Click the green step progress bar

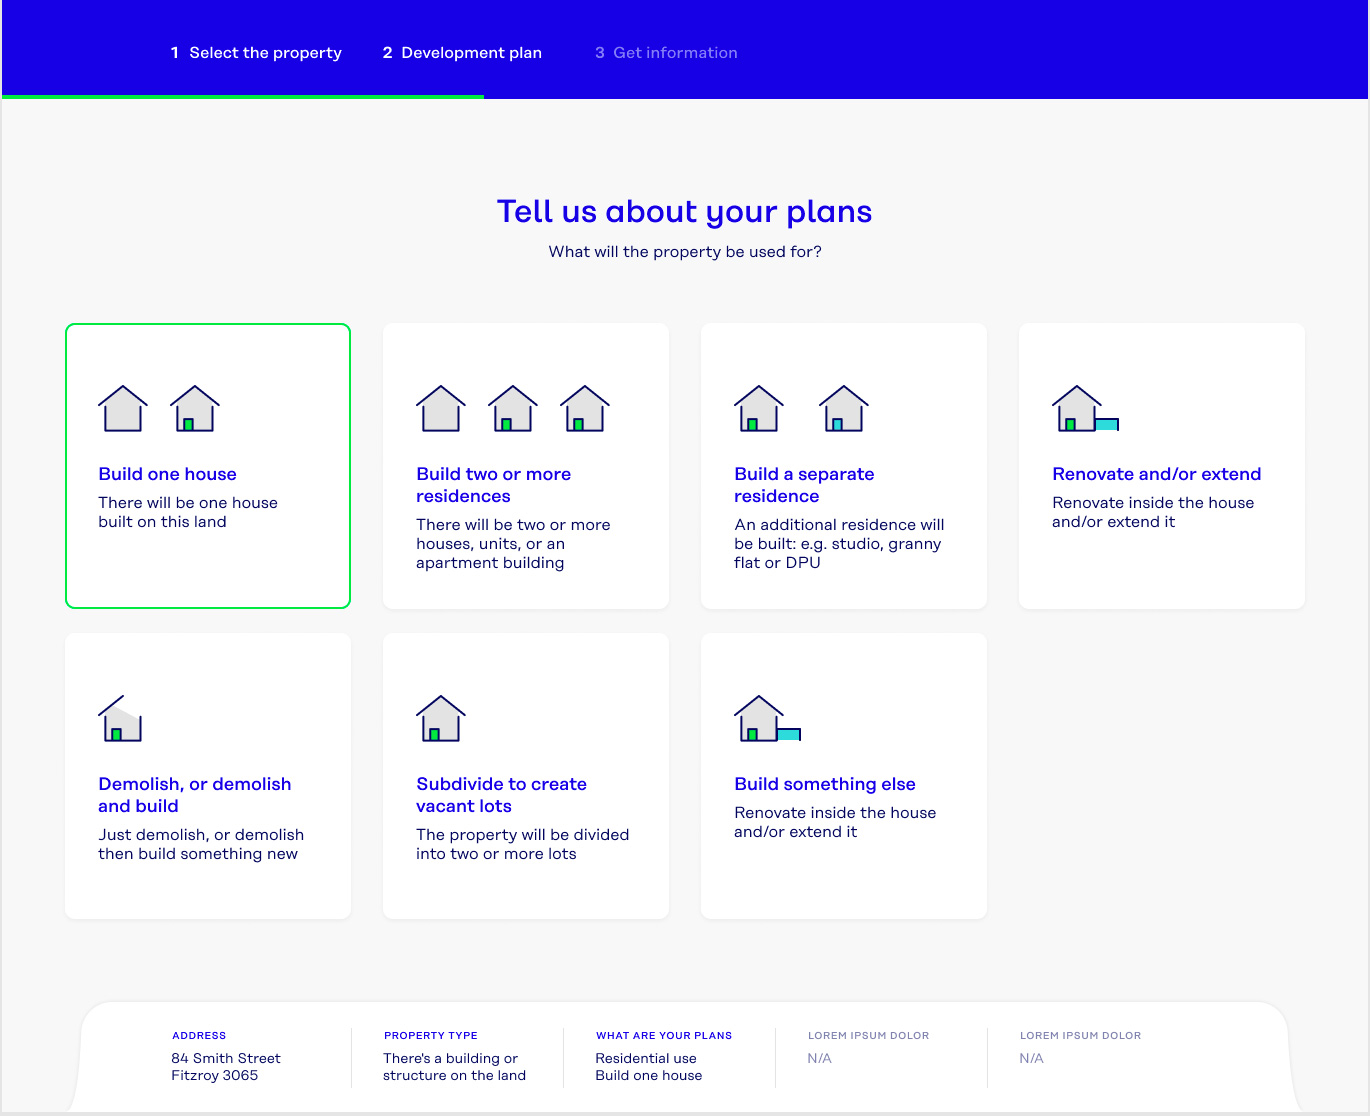point(243,97)
